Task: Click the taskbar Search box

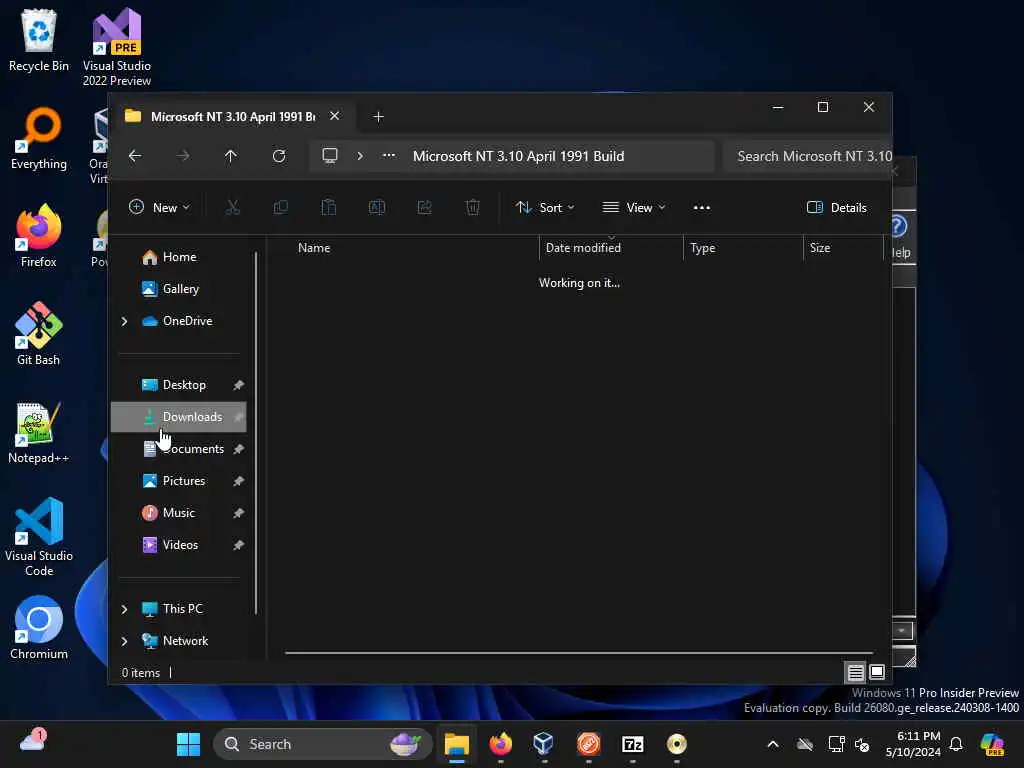Action: [x=323, y=744]
